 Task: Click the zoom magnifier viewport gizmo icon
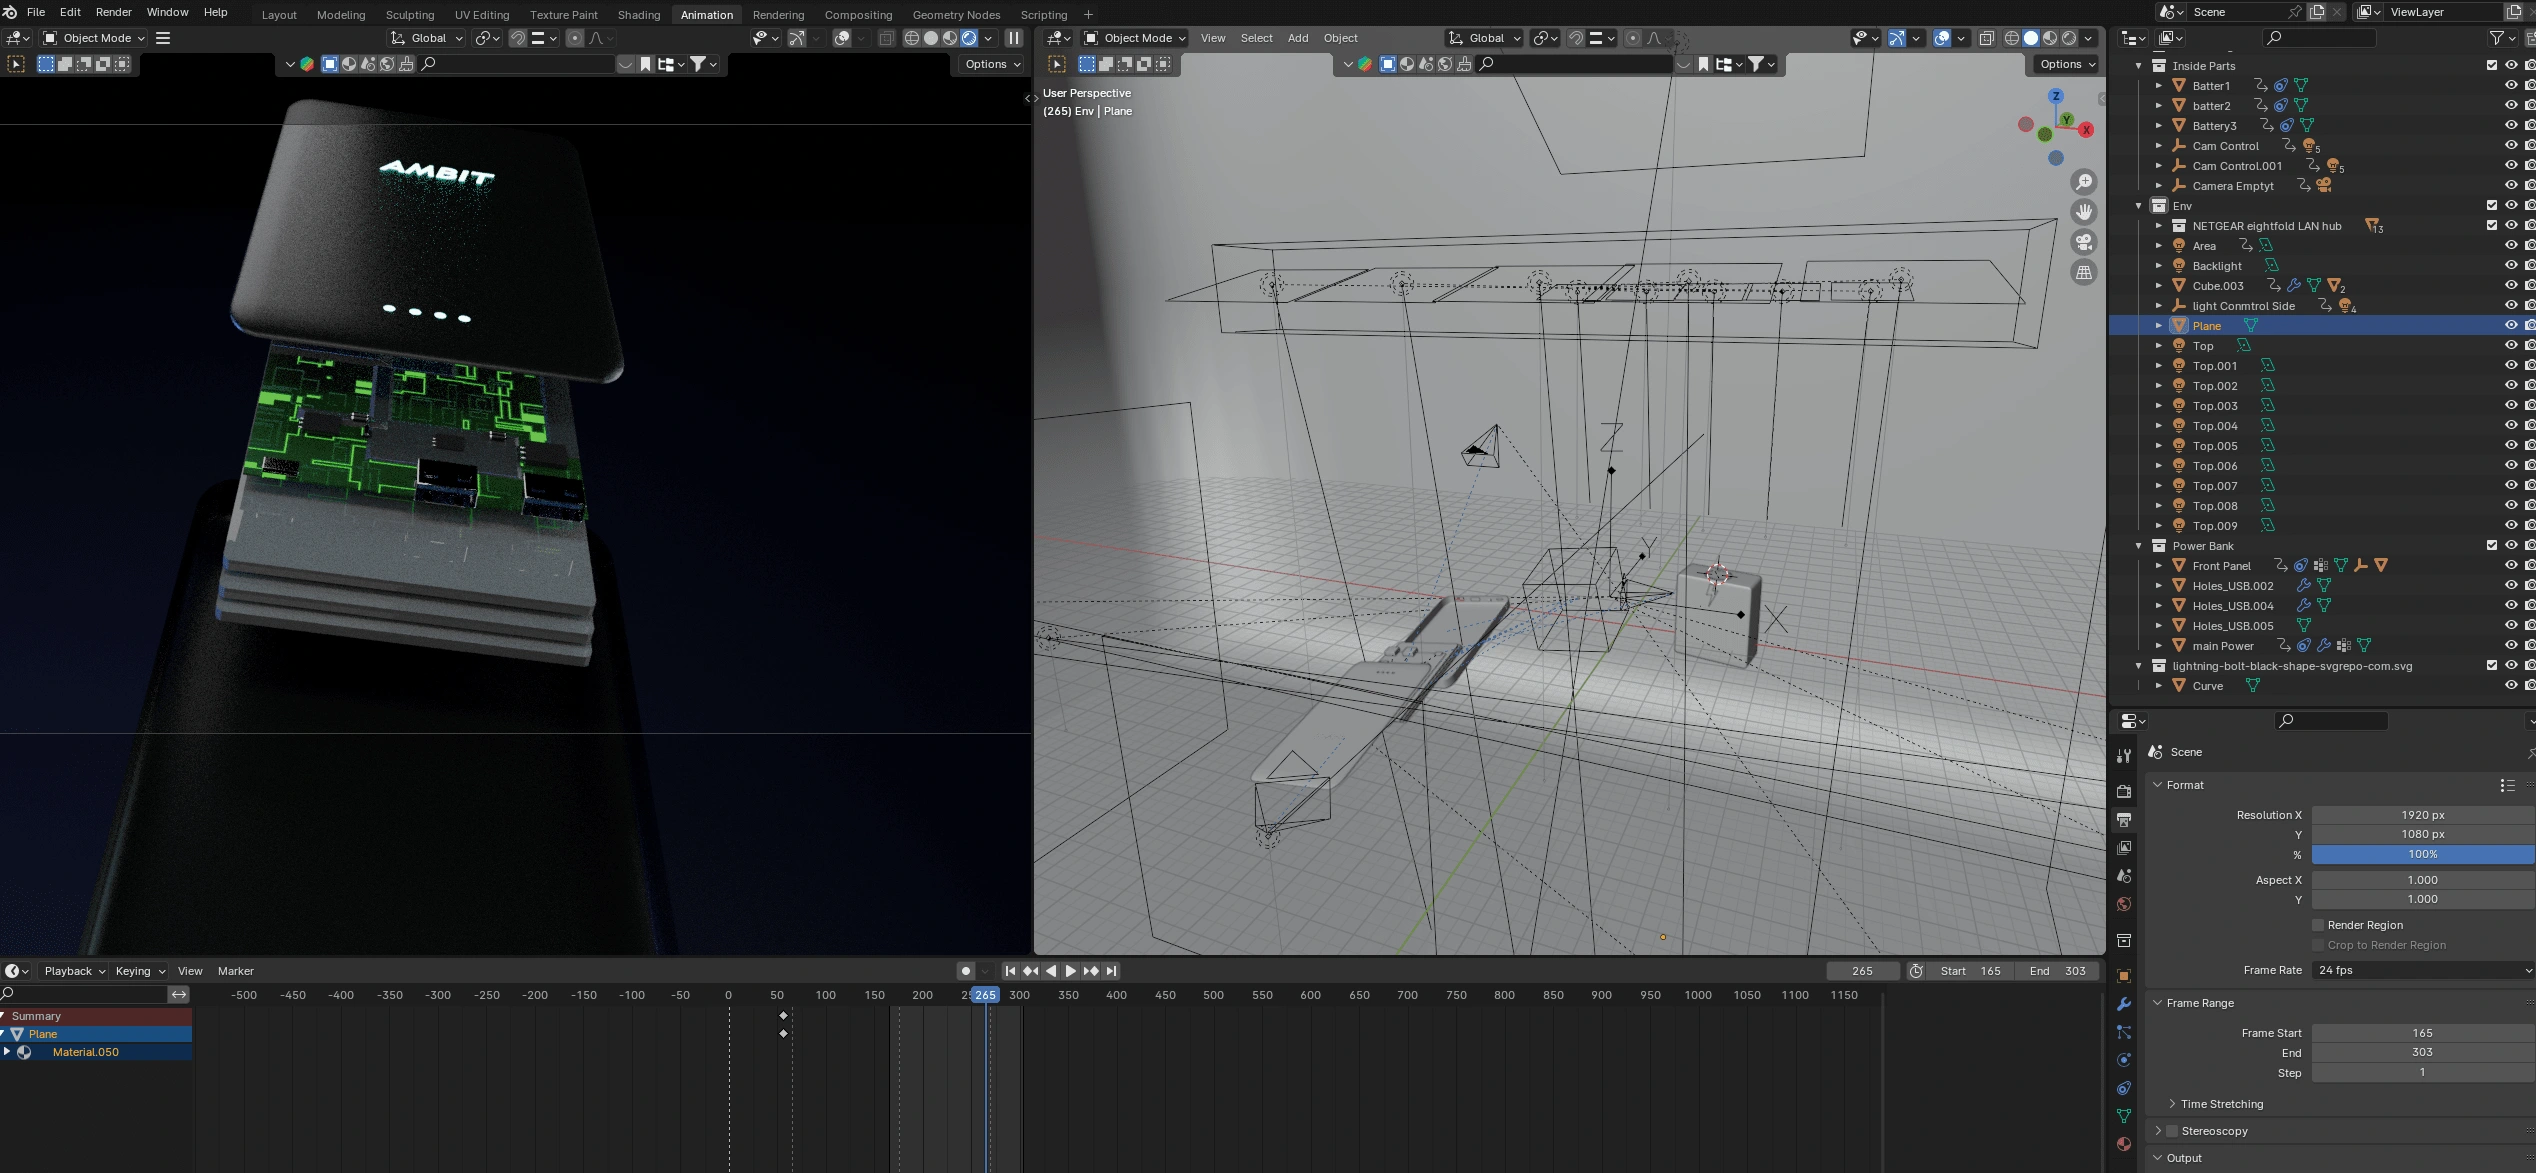[x=2084, y=182]
